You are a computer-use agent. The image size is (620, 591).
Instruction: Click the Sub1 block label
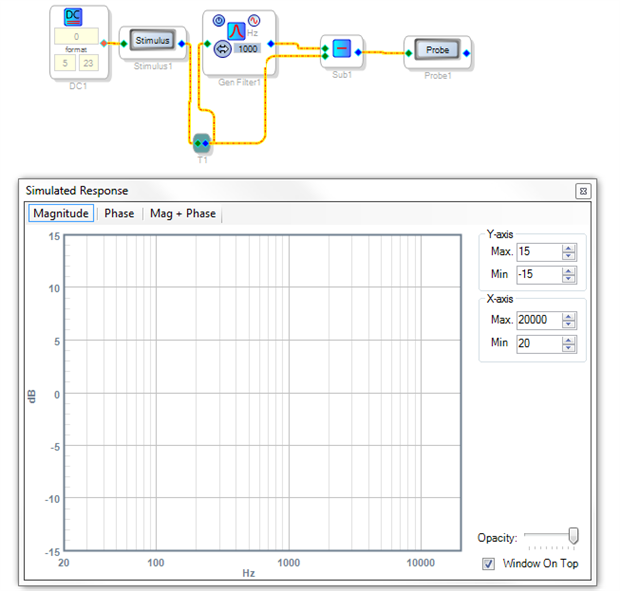342,75
